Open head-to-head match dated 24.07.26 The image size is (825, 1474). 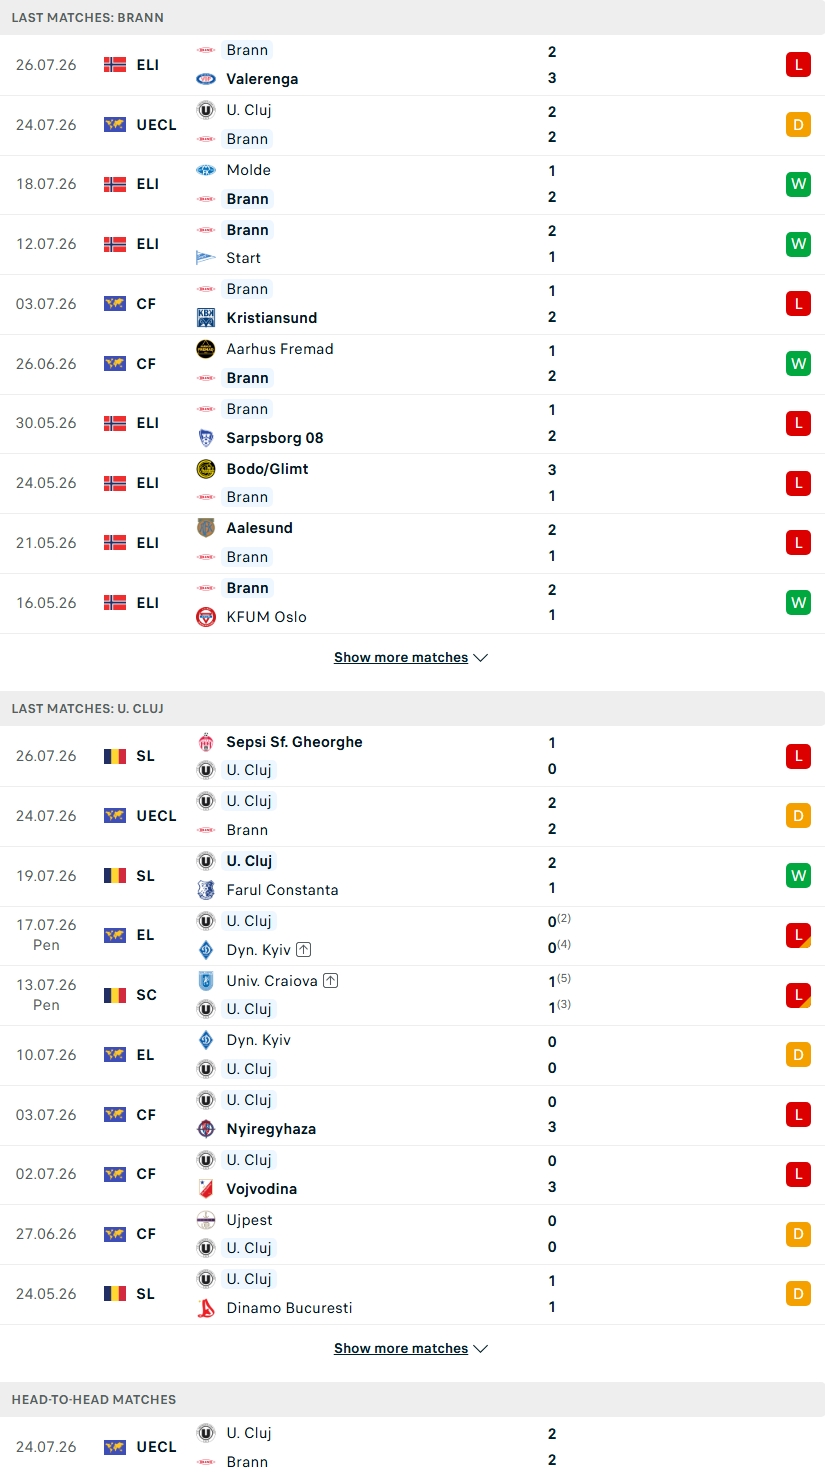[412, 1446]
